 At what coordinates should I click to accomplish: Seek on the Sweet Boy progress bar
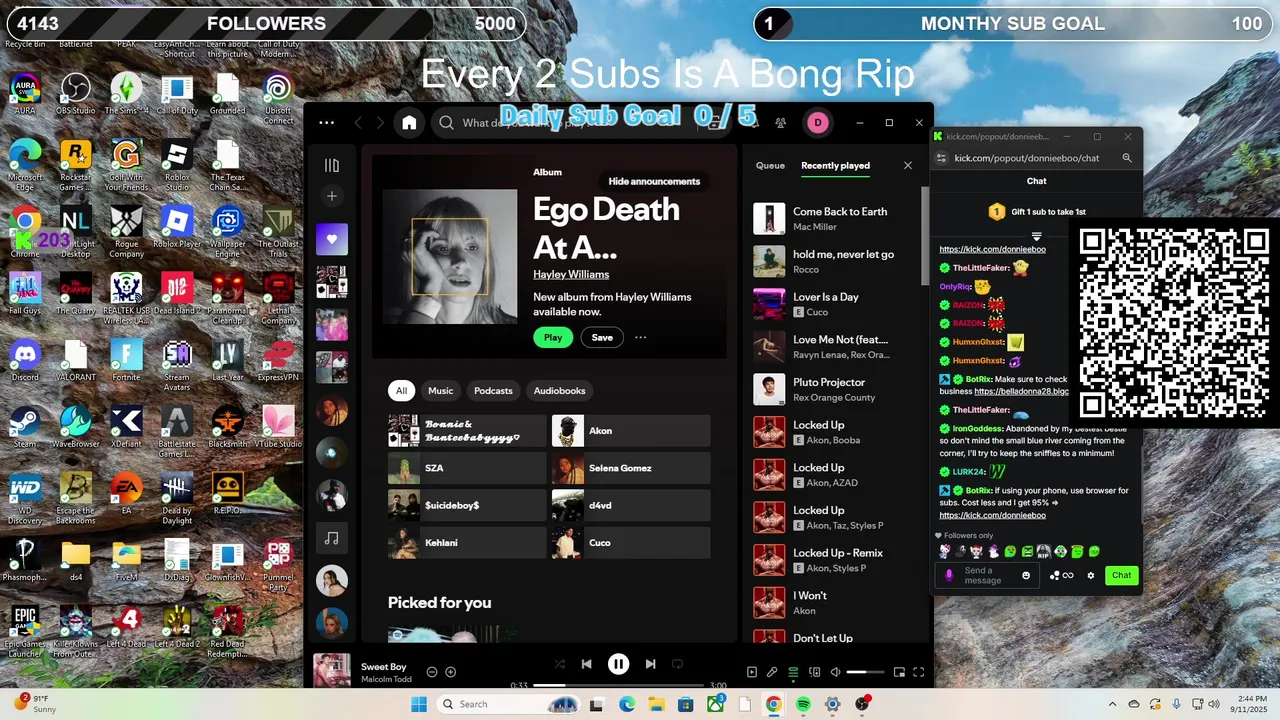618,685
